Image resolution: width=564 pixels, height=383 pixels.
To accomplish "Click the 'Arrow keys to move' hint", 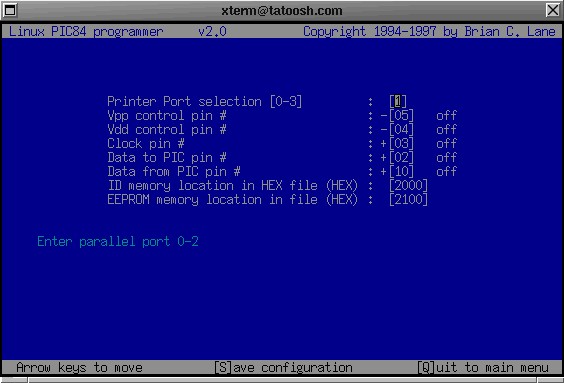I will tap(79, 368).
